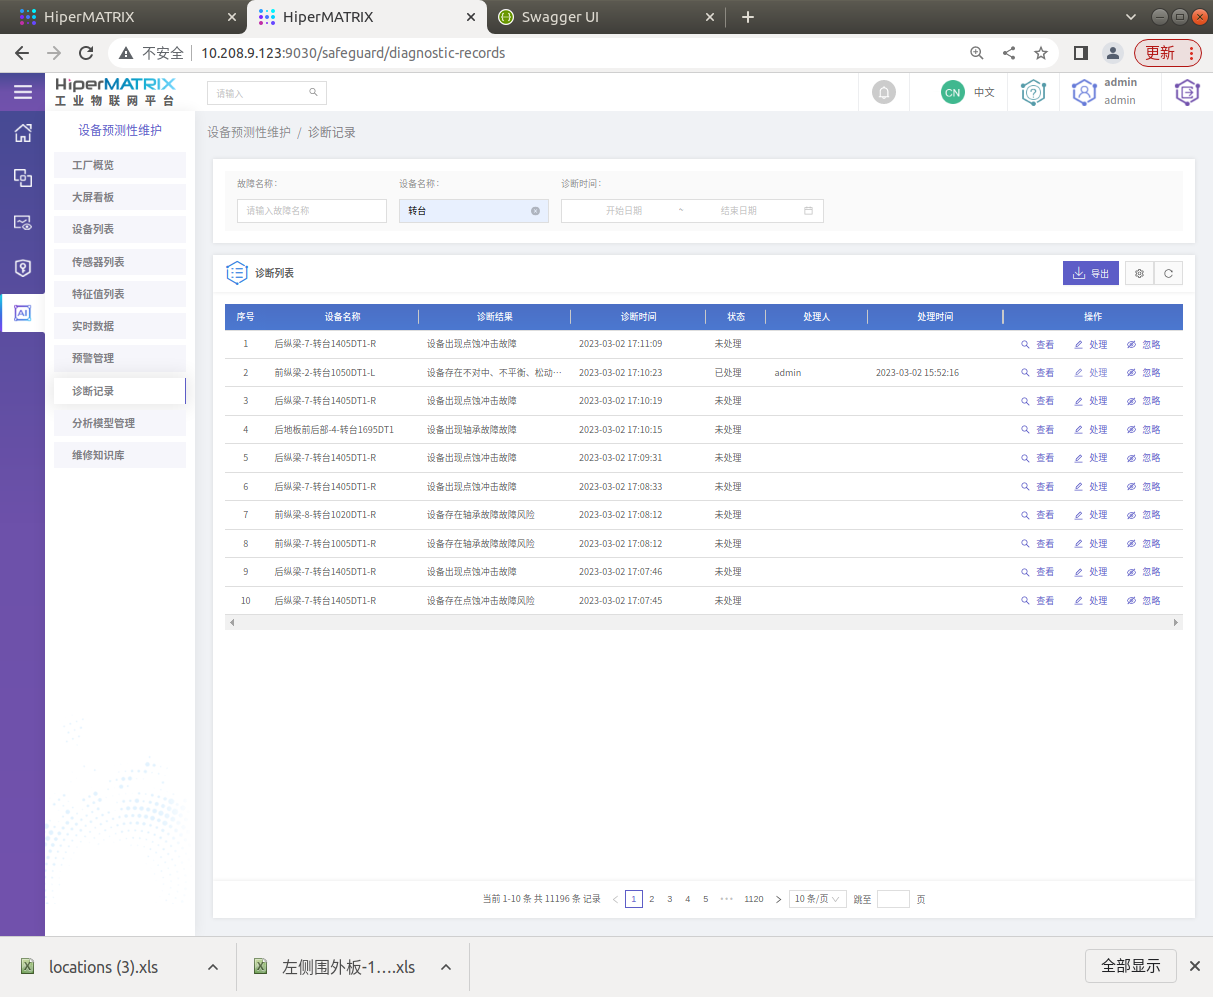Click search icon in top search box
Viewport: 1213px width, 997px height.
(x=313, y=93)
